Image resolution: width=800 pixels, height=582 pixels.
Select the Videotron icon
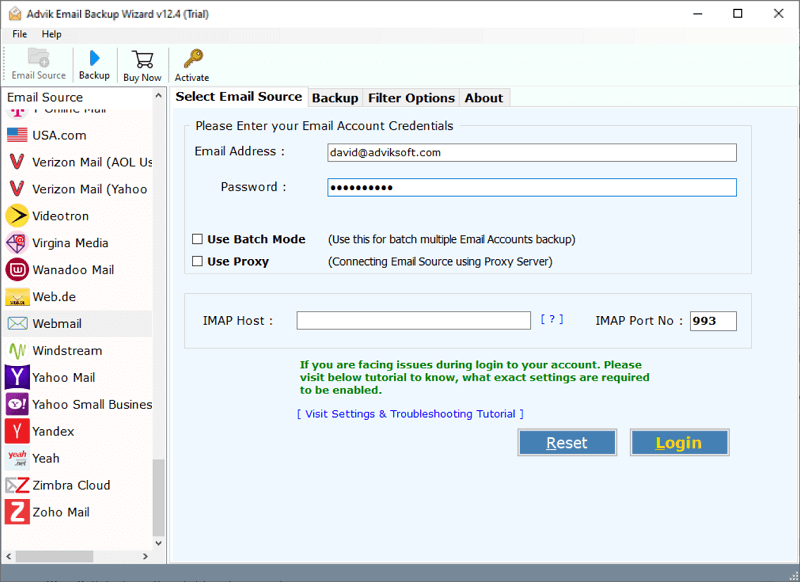pyautogui.click(x=17, y=216)
